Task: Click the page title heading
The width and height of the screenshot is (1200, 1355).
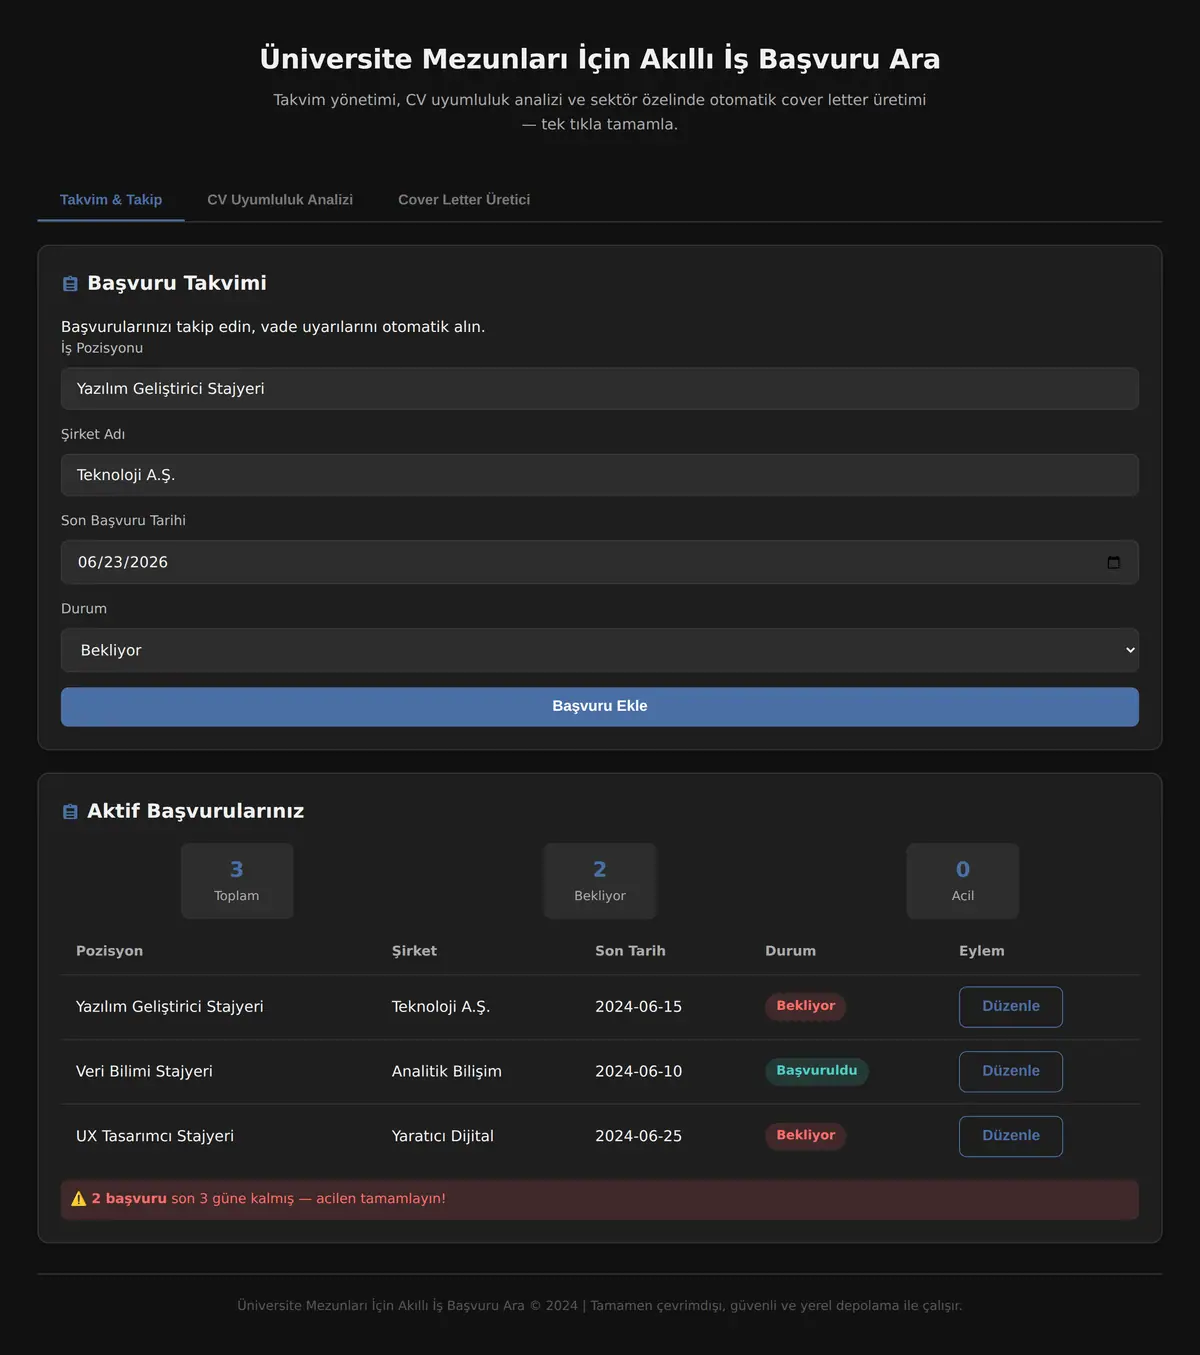Action: [x=600, y=59]
